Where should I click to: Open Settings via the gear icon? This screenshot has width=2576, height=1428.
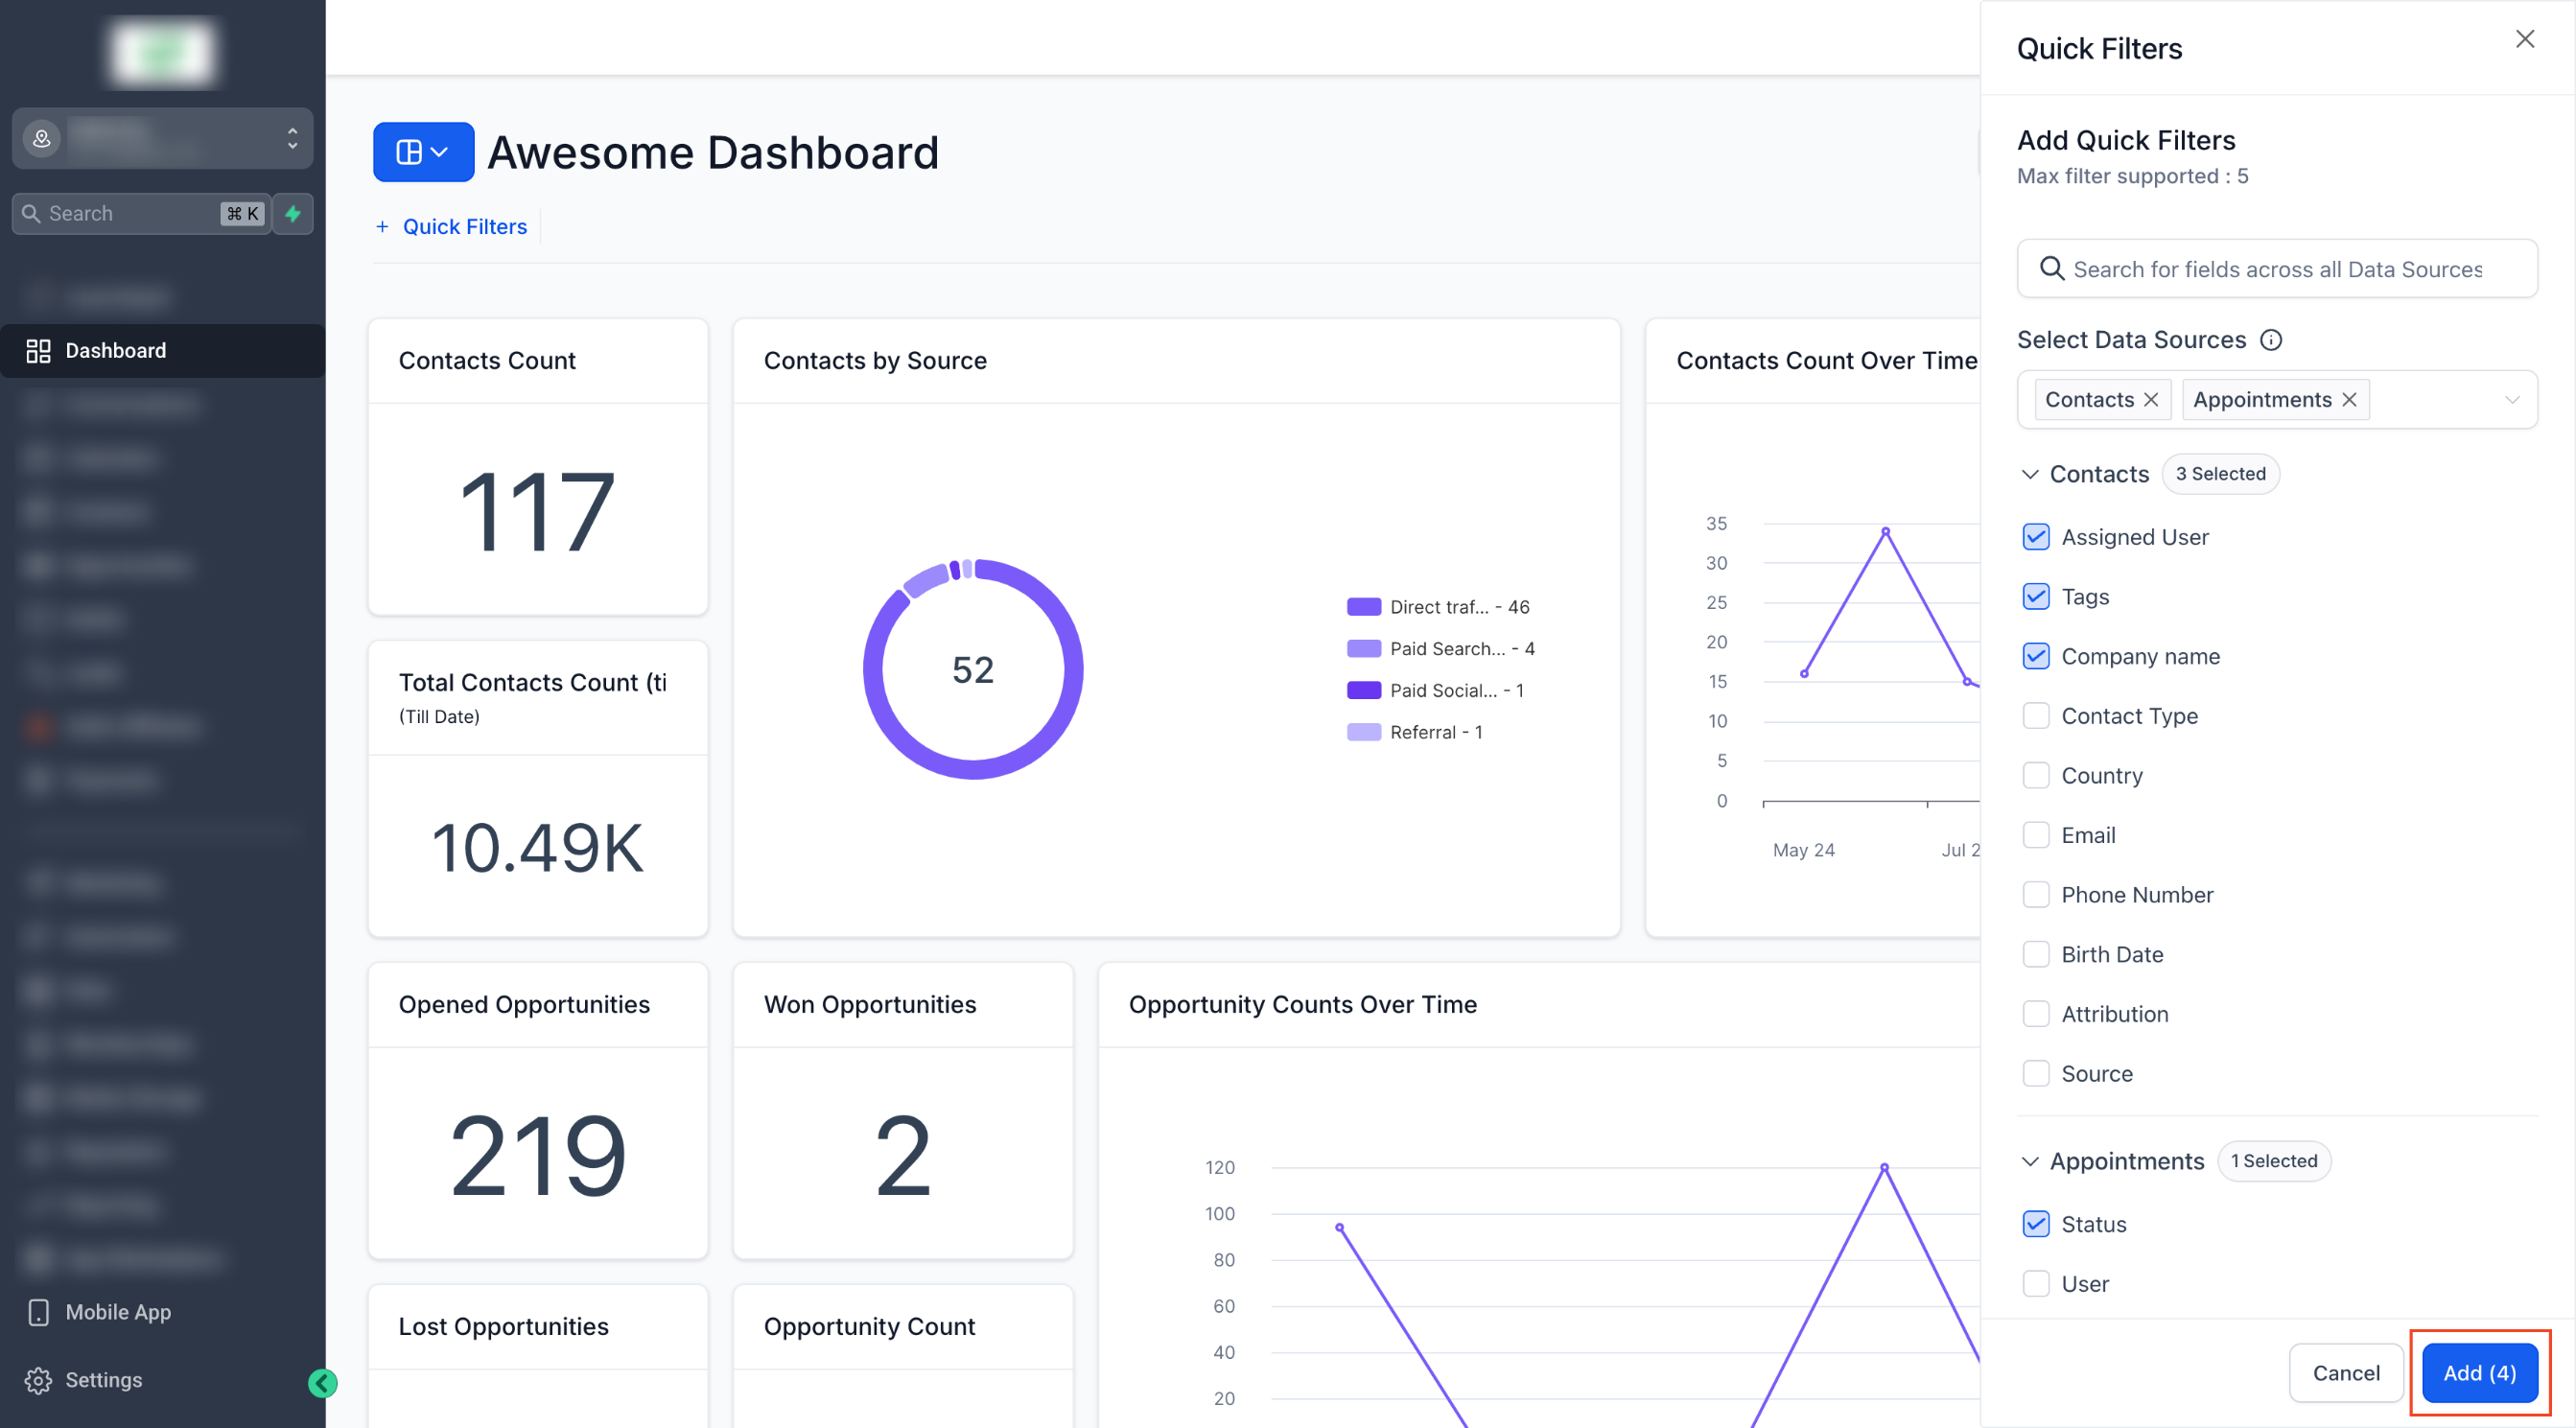(38, 1380)
